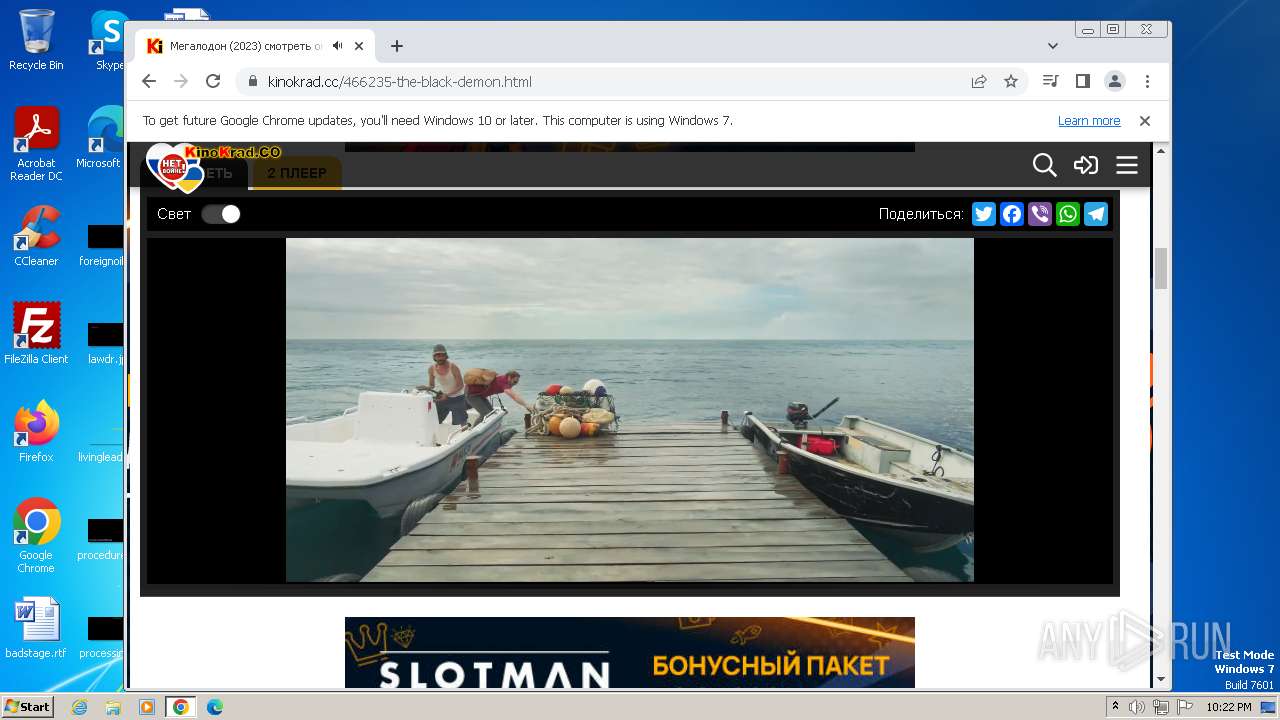Share the movie on Facebook
The width and height of the screenshot is (1280, 720).
(1012, 214)
